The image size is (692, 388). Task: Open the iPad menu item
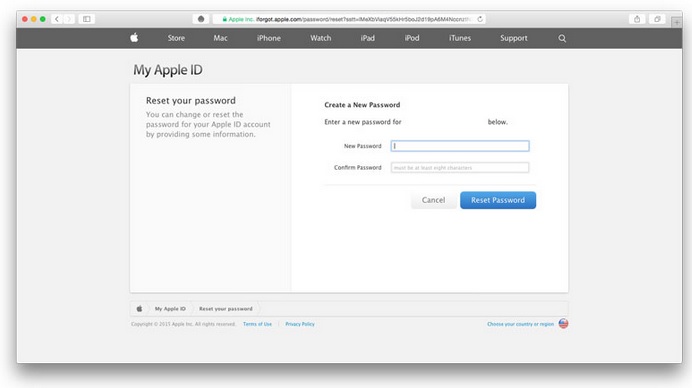[368, 38]
